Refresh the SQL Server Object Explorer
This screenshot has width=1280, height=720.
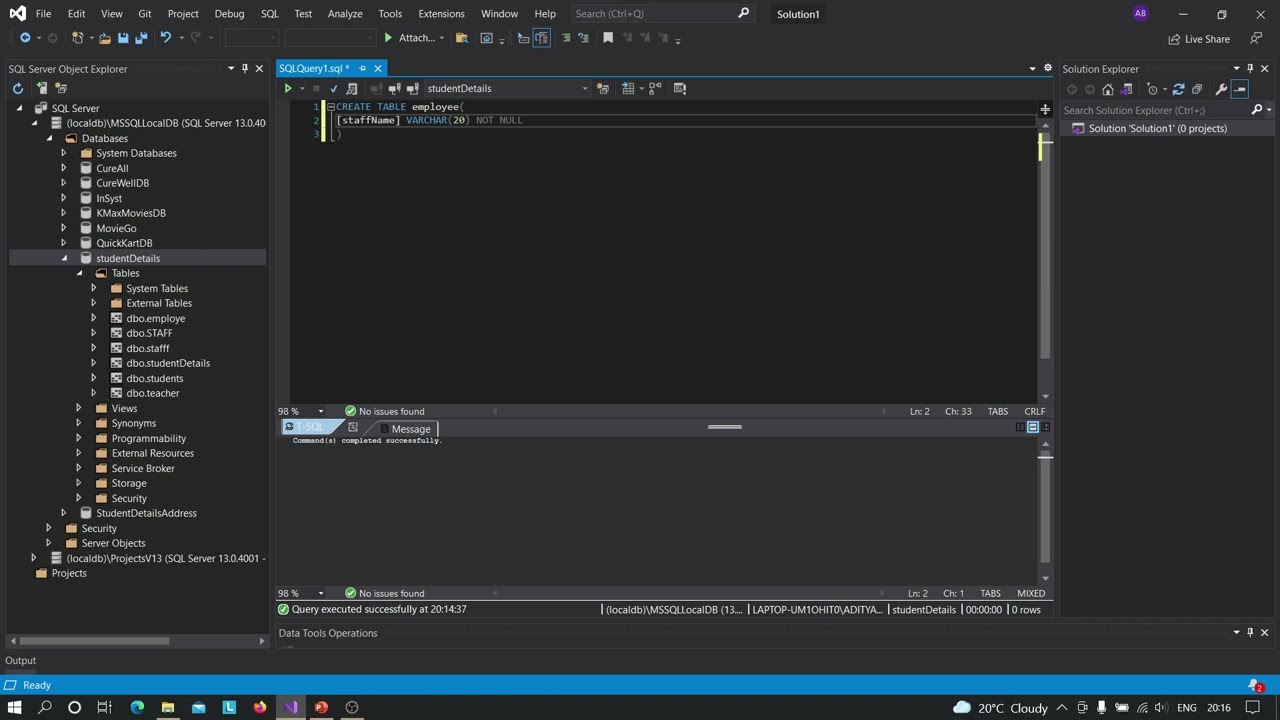point(18,88)
